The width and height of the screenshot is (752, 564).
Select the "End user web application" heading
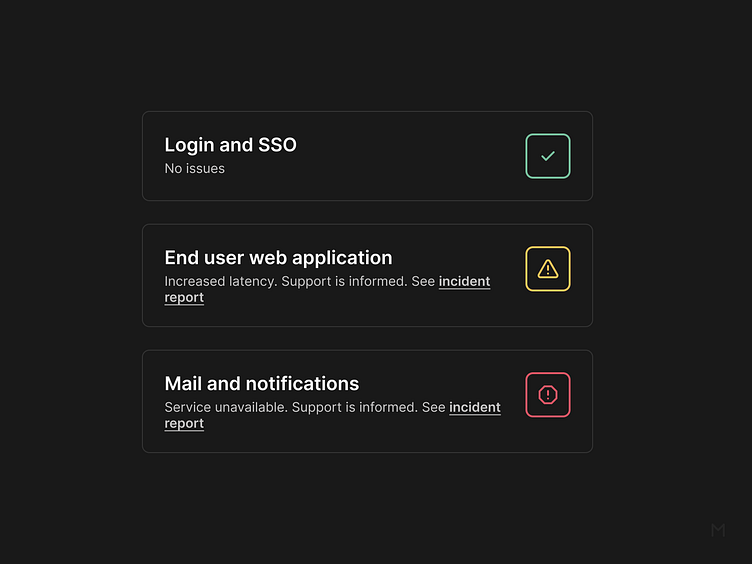[278, 258]
